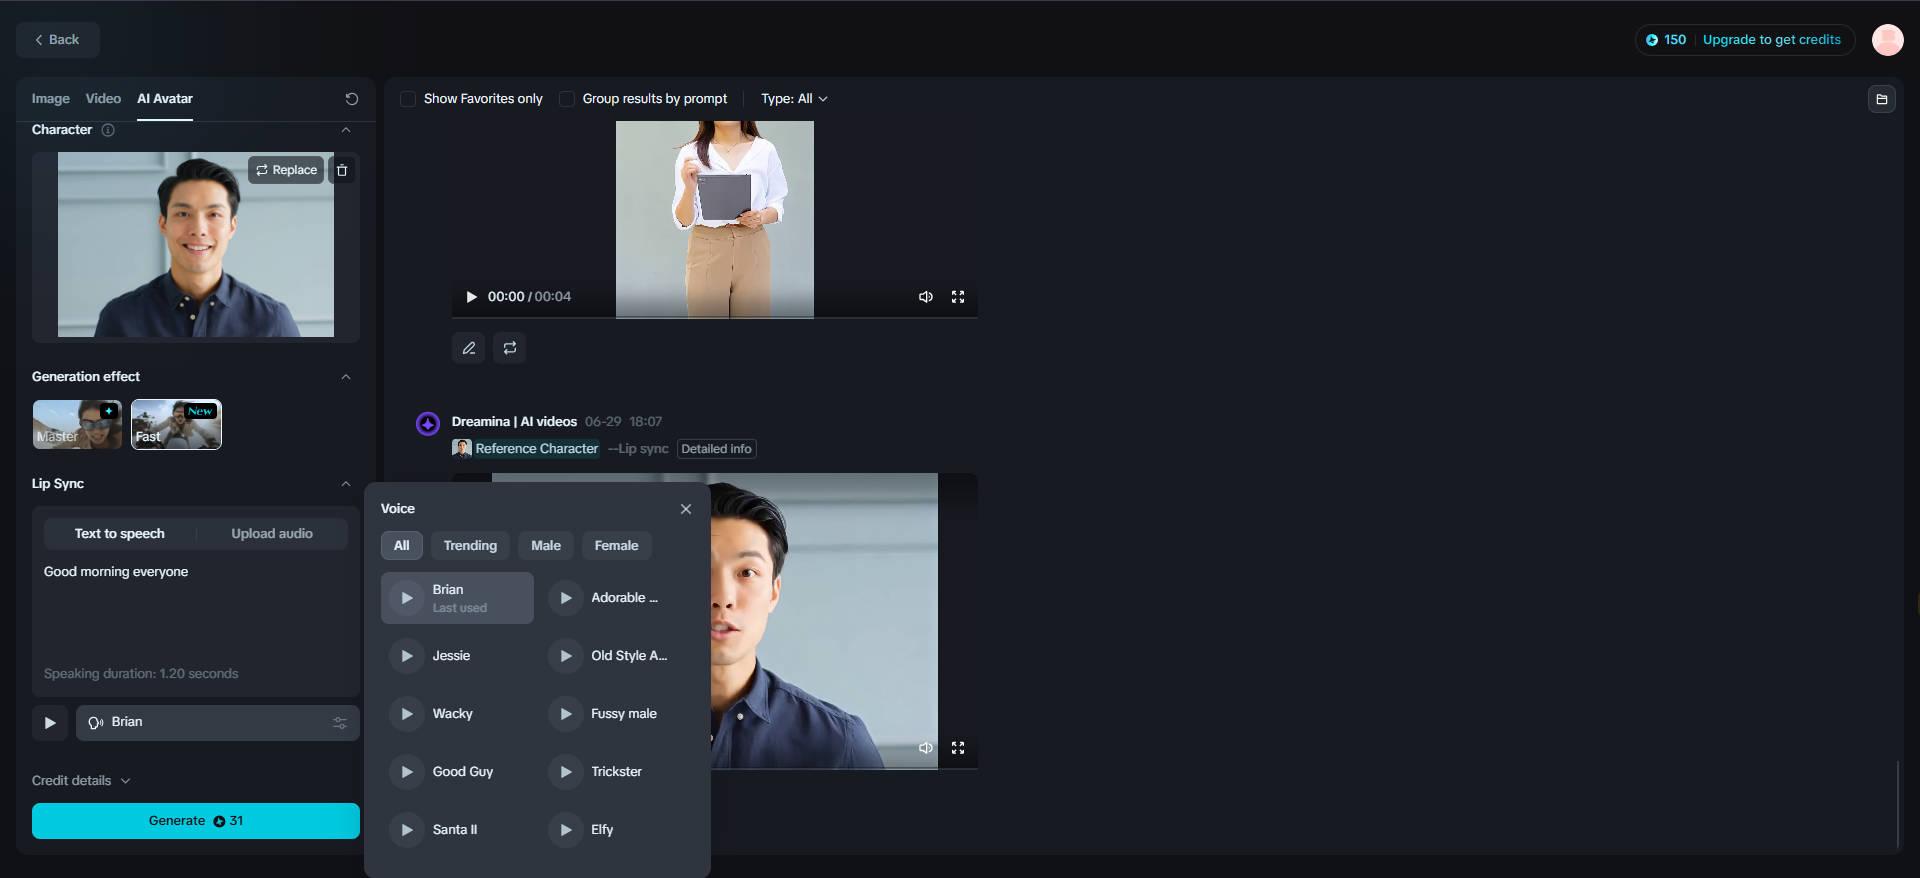Collapse the Character section

pos(346,130)
